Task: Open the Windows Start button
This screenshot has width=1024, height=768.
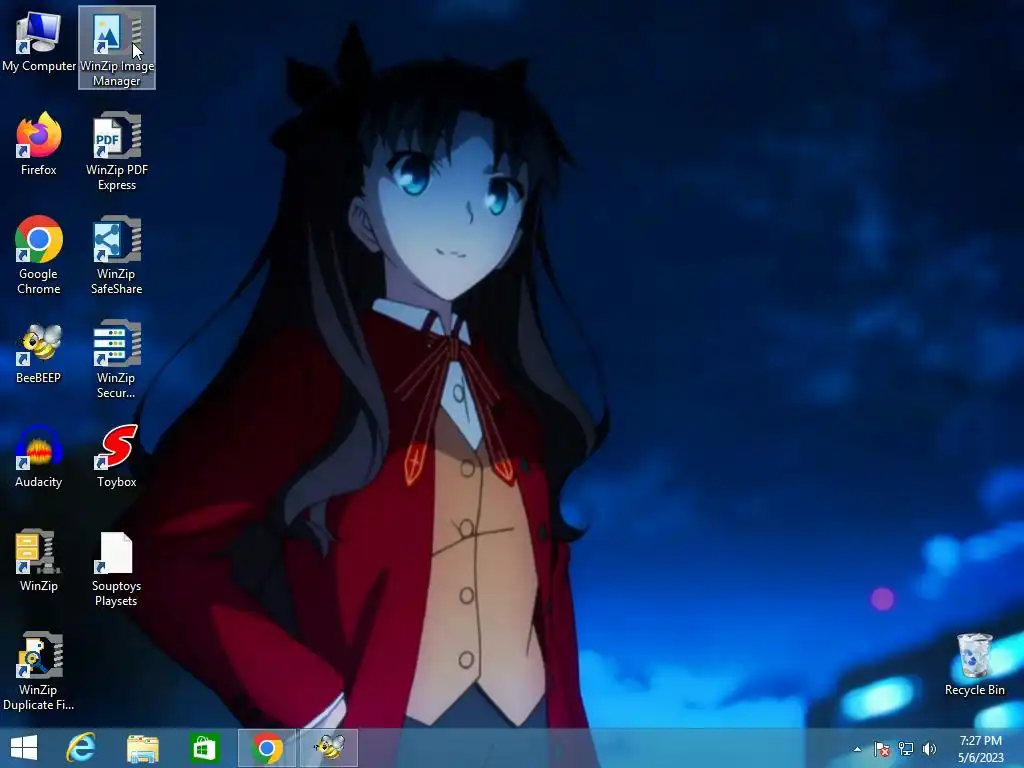Action: (x=24, y=748)
